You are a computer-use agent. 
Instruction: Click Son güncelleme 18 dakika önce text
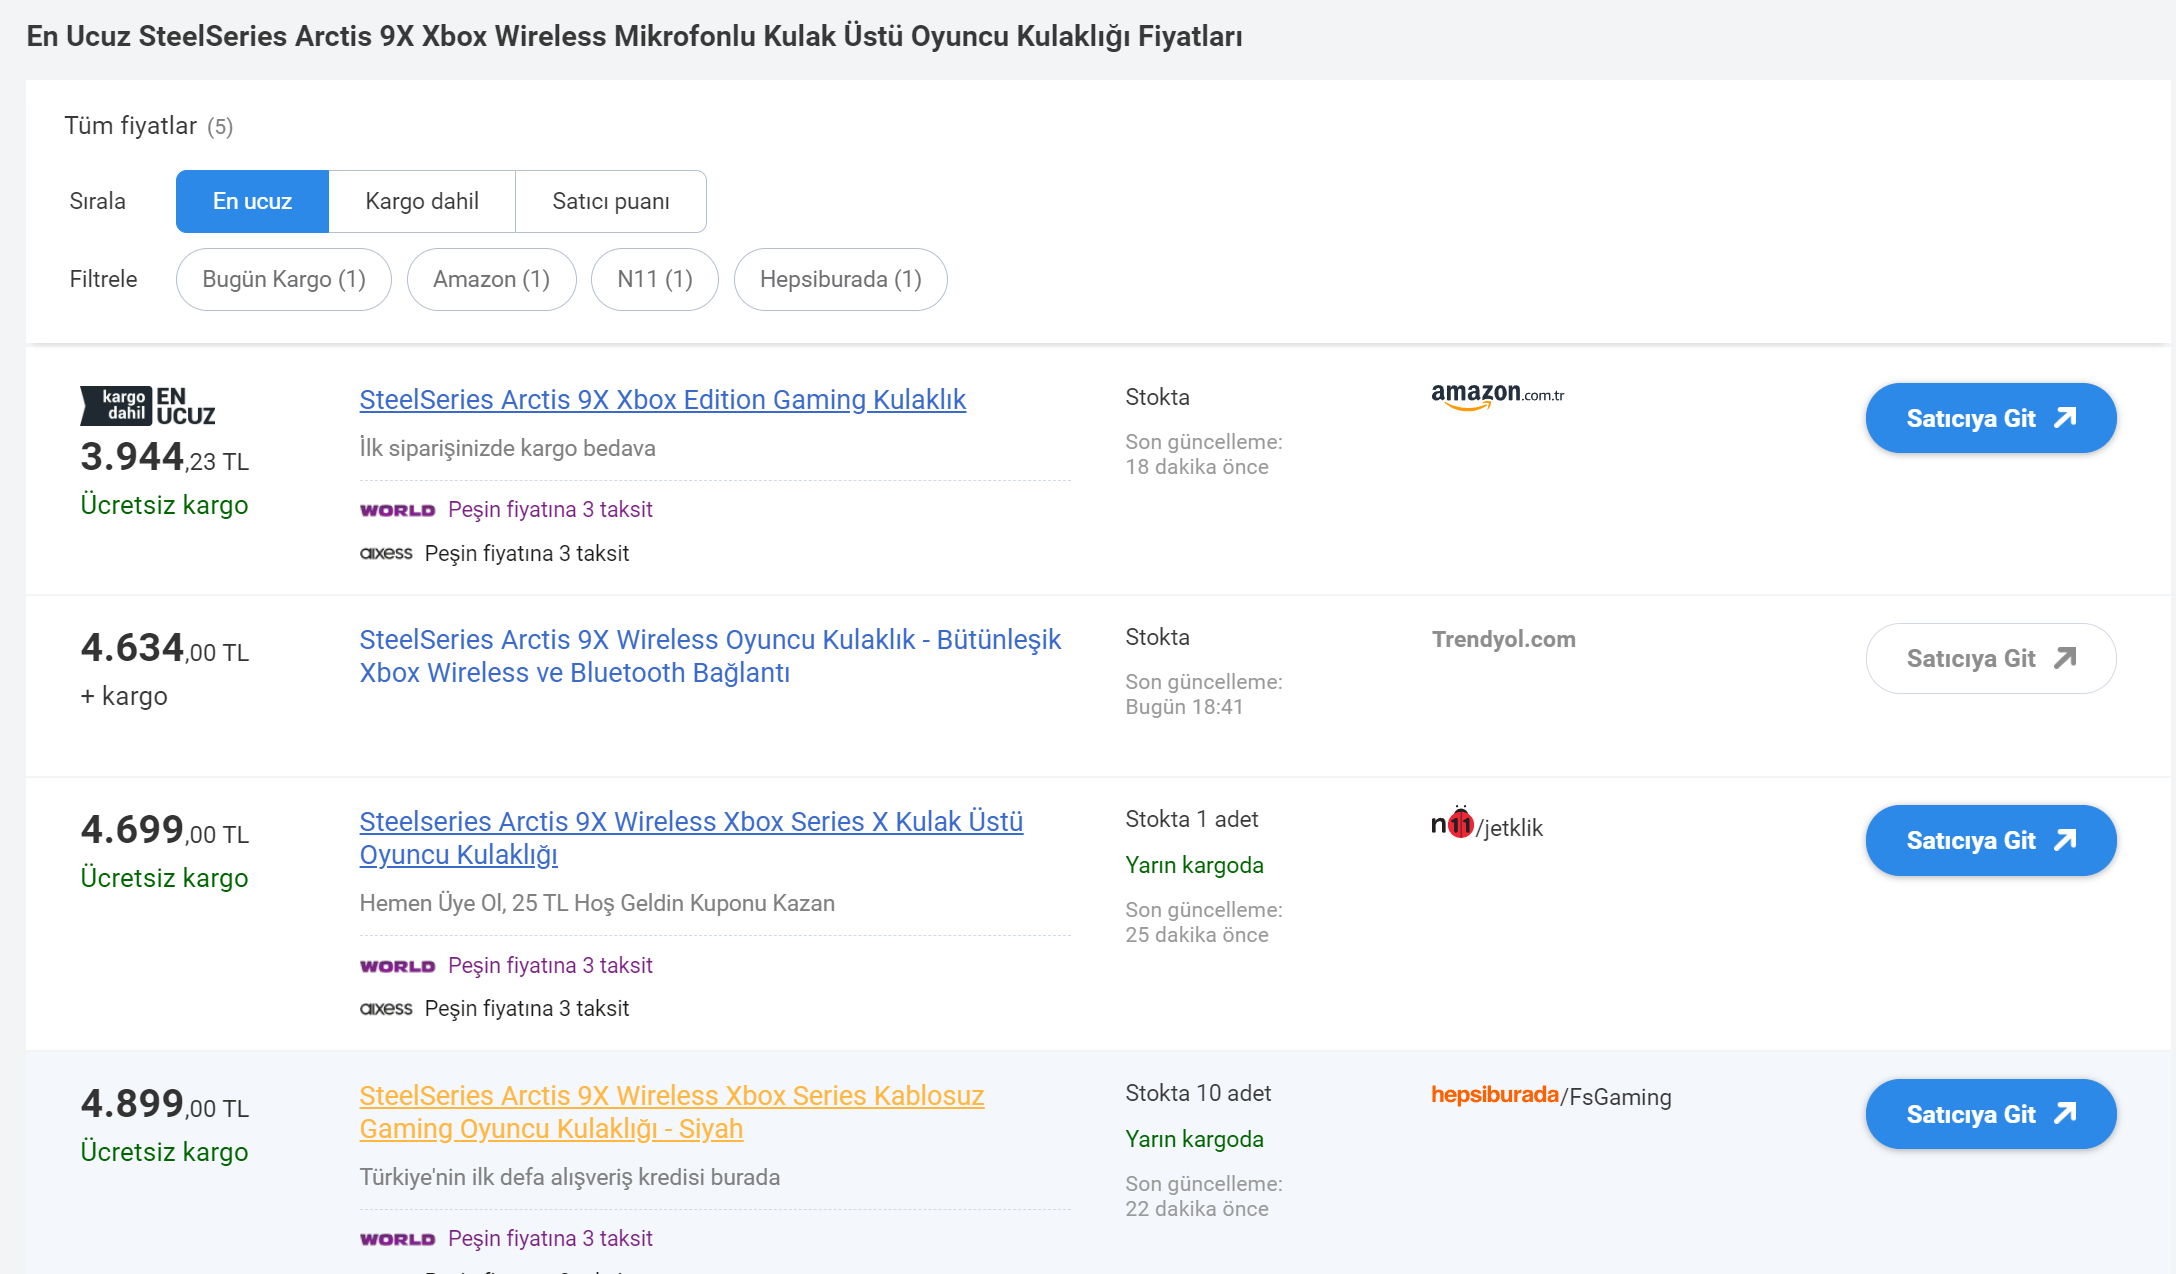click(1204, 454)
